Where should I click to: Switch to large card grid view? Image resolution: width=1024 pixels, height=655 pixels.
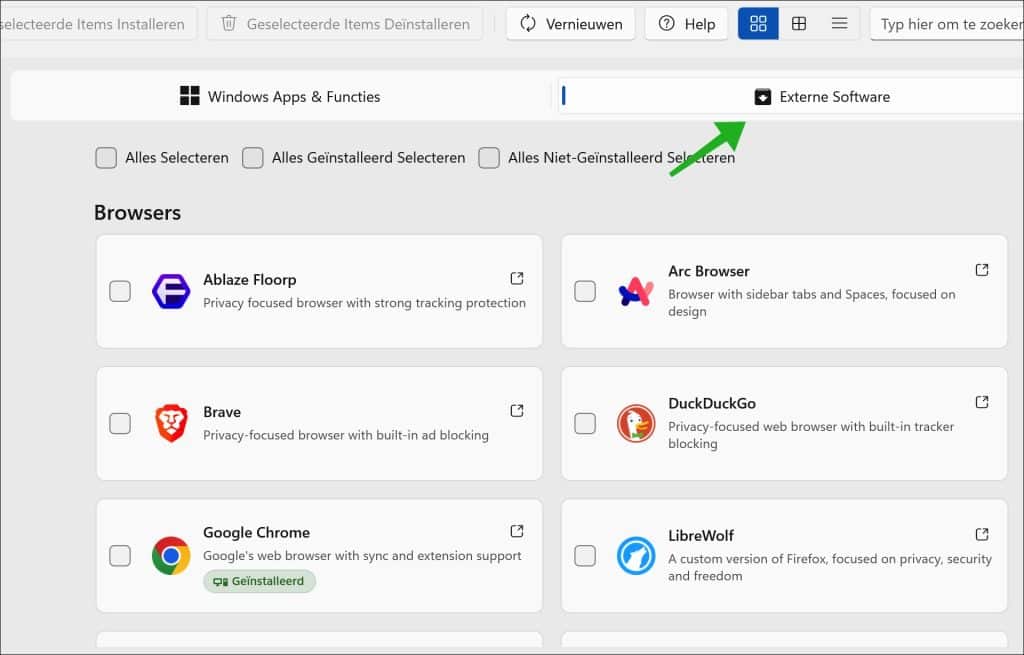coord(758,24)
